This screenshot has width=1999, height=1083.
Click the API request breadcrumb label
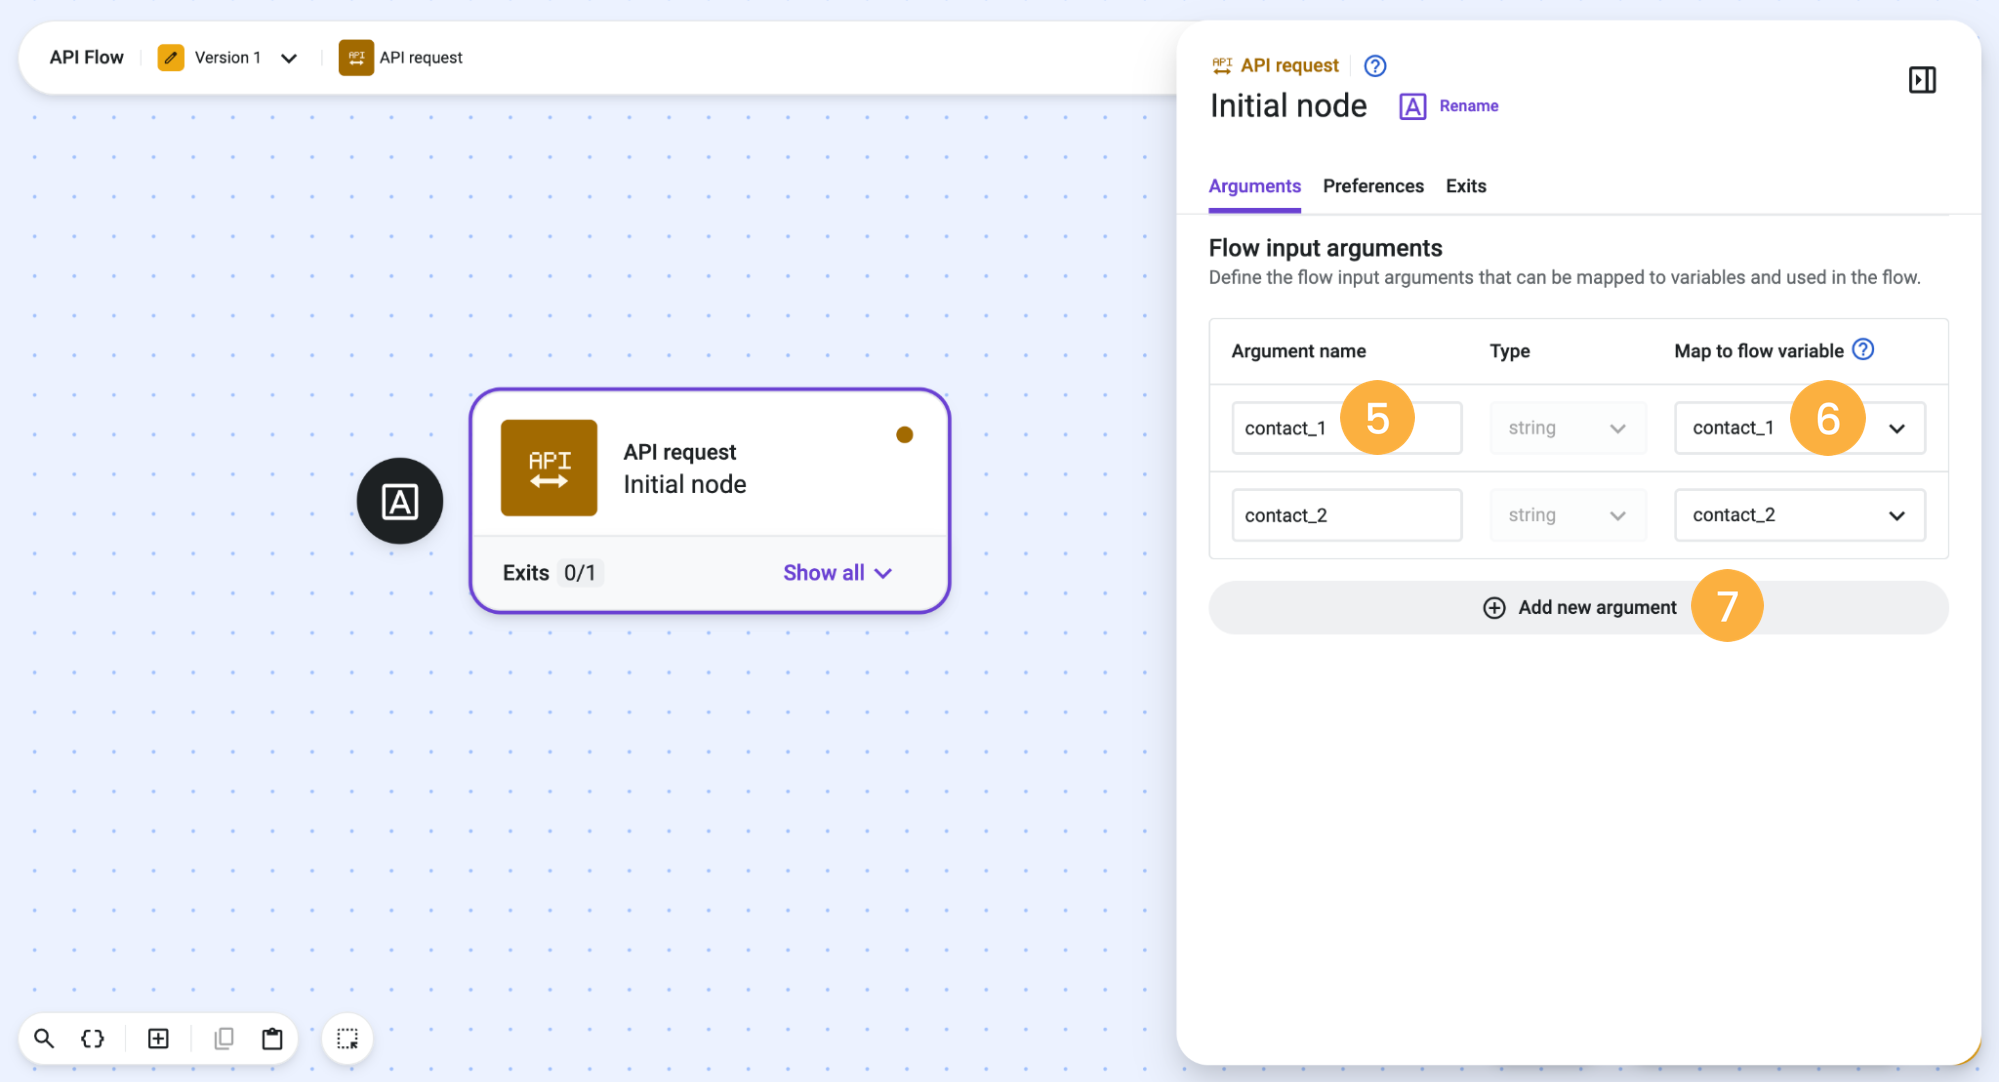tap(421, 58)
